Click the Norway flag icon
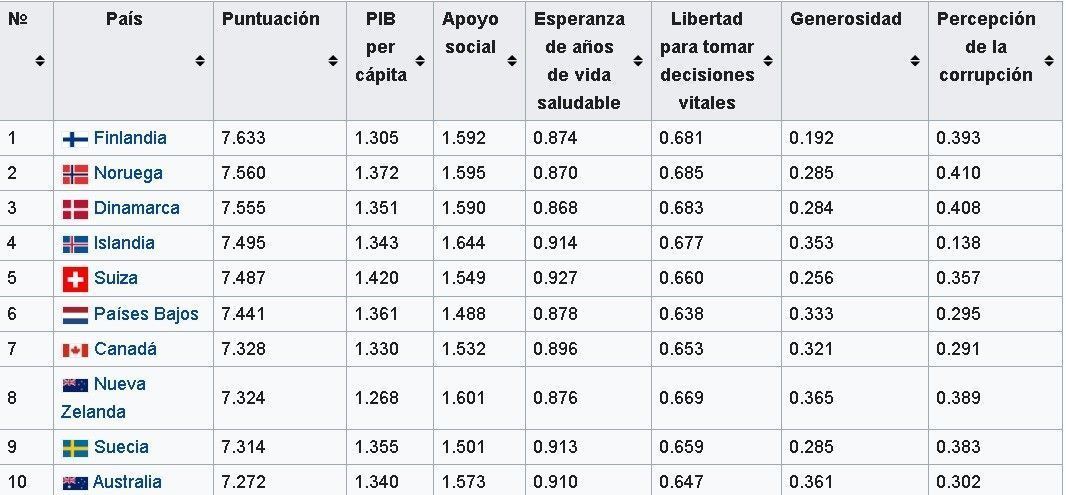This screenshot has height=495, width=1066. coord(75,175)
